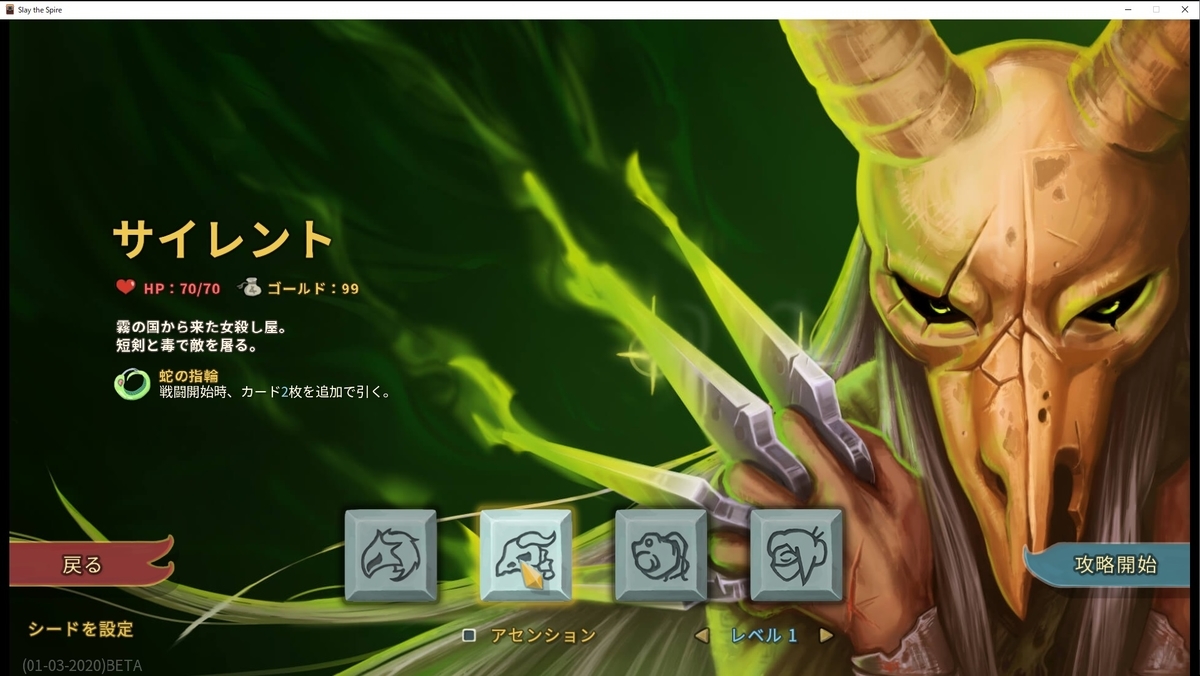Select the Defect character portrait button
Viewport: 1200px width, 676px height.
[x=661, y=555]
